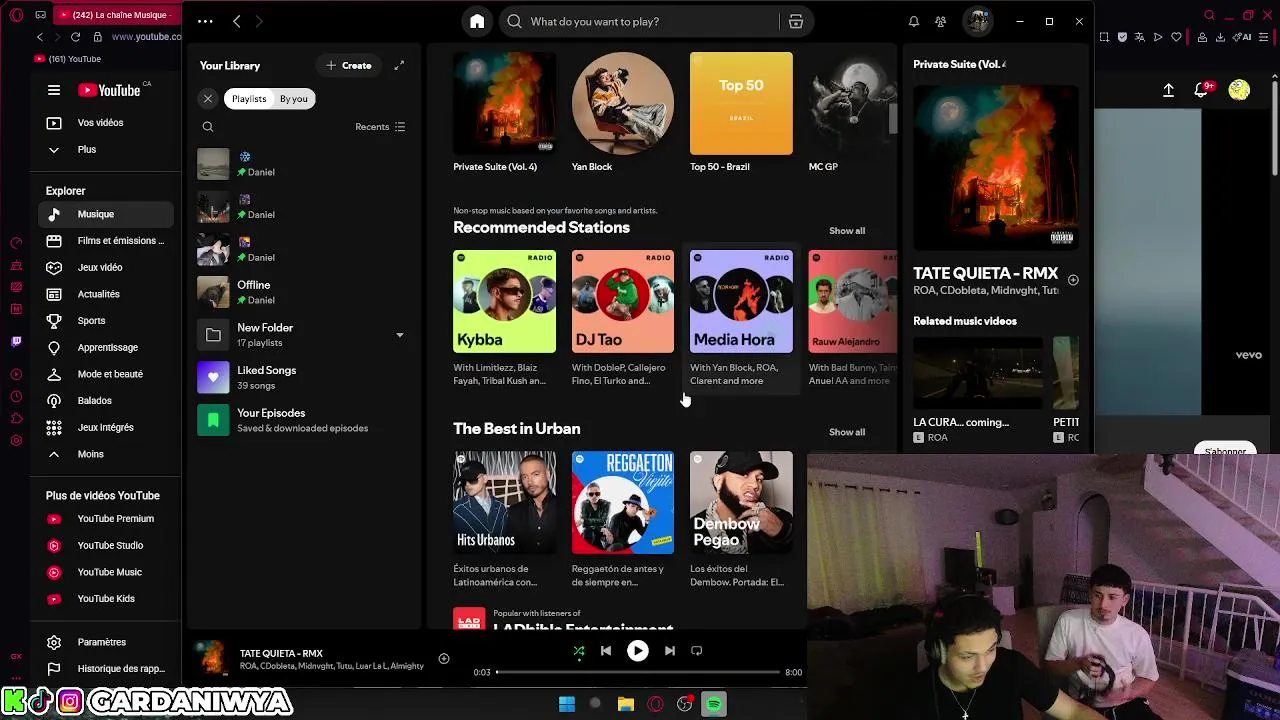Reload the YouTube page in browser
Screen dimensions: 1280x720
[75, 37]
